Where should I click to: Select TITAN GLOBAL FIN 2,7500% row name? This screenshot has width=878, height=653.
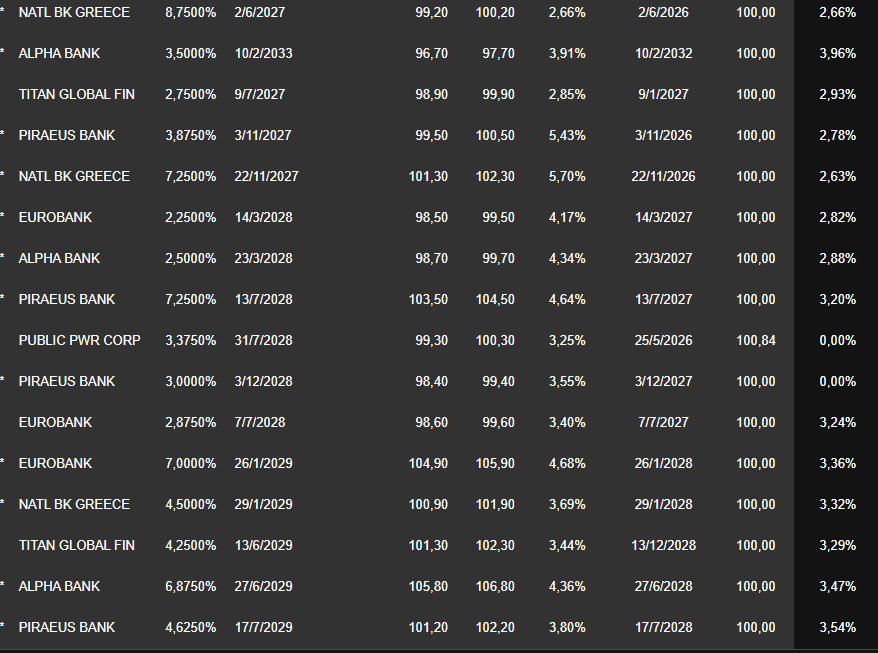click(77, 94)
